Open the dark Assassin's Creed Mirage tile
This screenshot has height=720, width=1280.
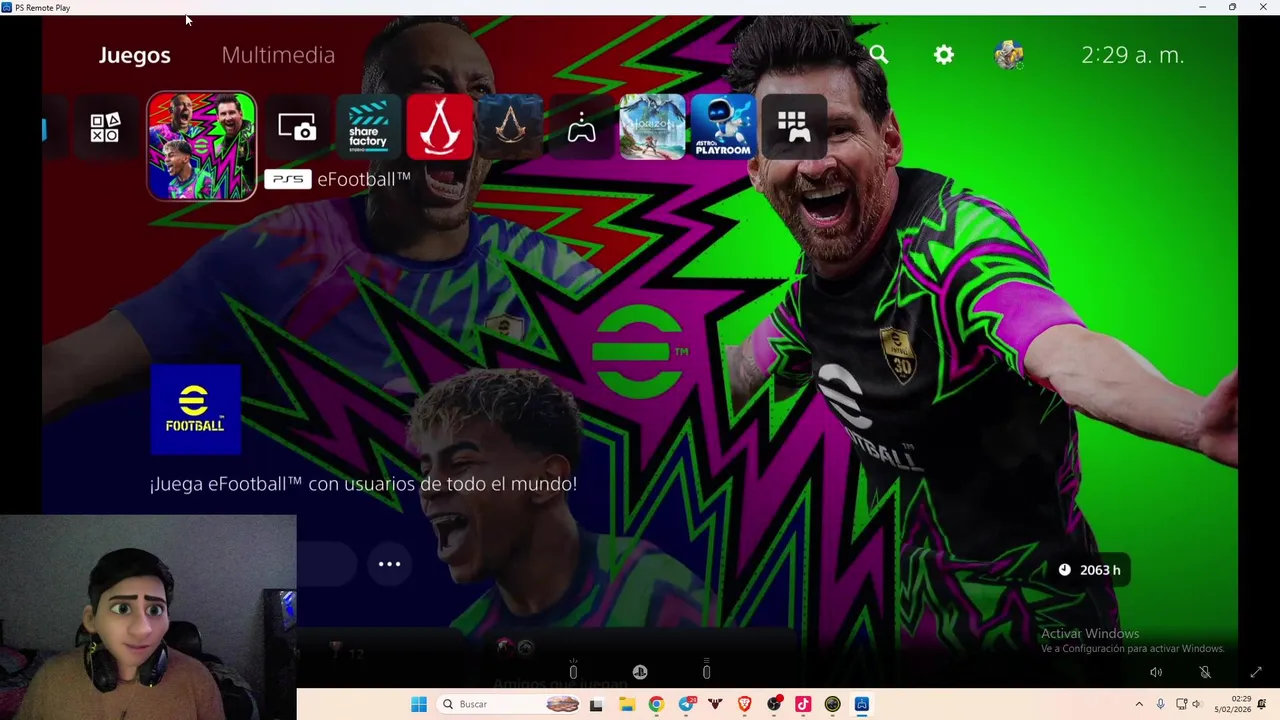pyautogui.click(x=510, y=127)
